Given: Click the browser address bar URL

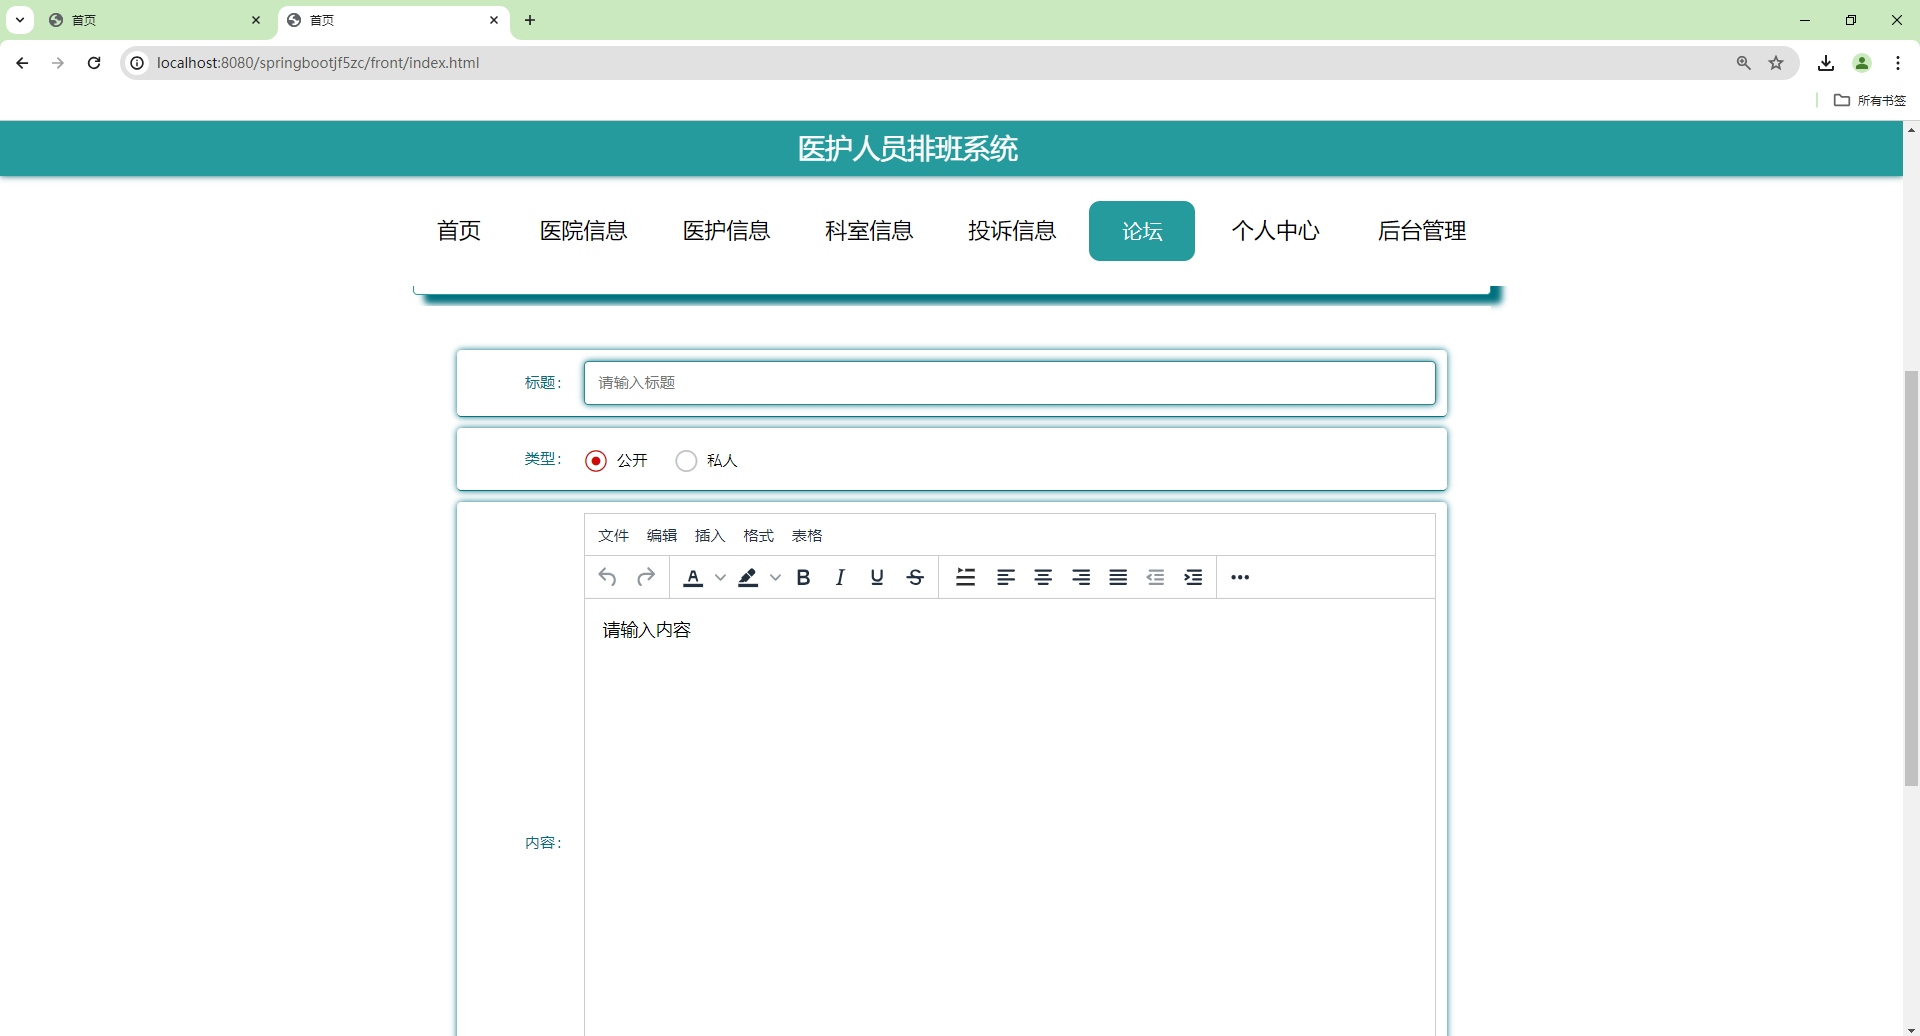Looking at the screenshot, I should coord(318,63).
